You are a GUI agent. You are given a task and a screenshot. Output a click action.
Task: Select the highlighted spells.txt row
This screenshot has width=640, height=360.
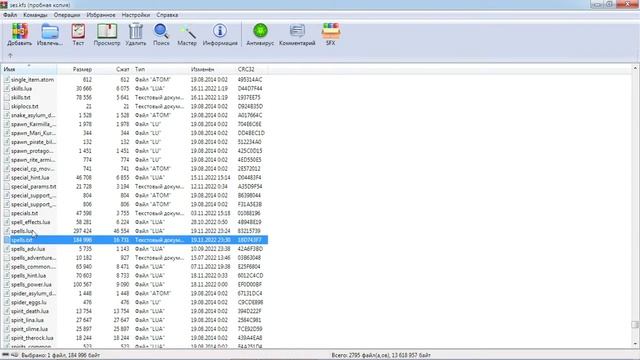pyautogui.click(x=135, y=240)
